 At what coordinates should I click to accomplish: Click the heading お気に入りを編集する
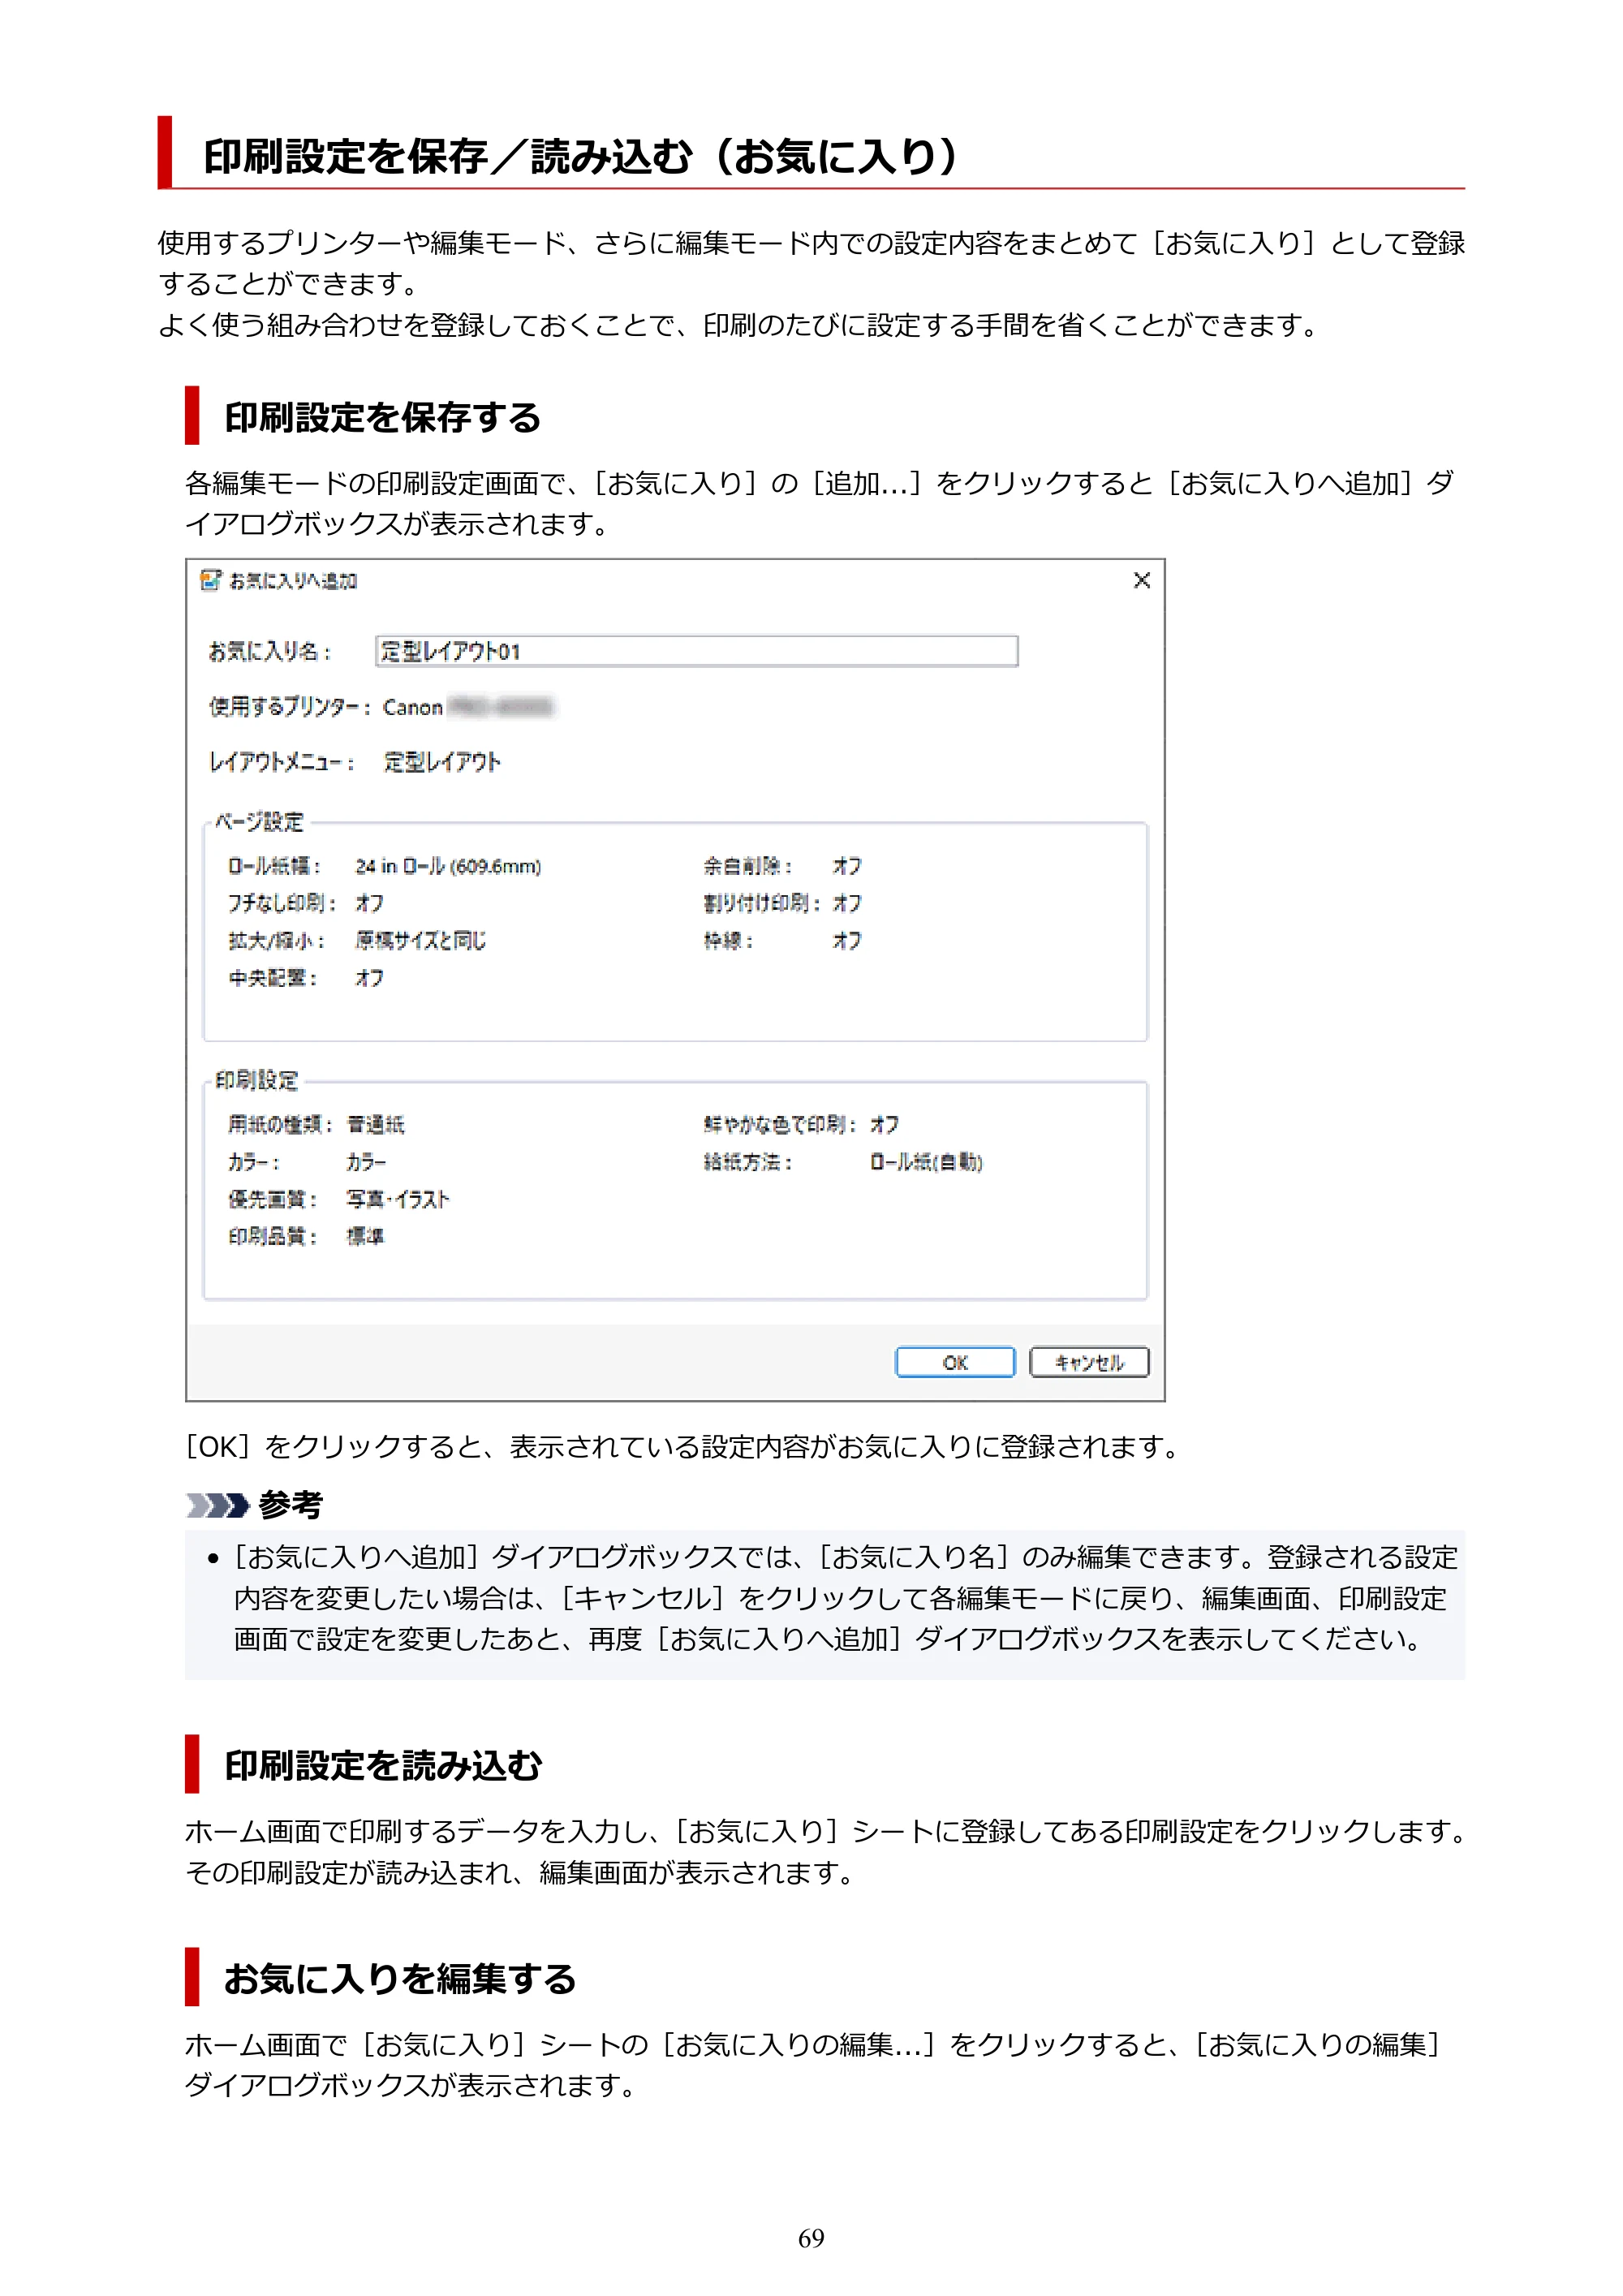coord(400,1978)
